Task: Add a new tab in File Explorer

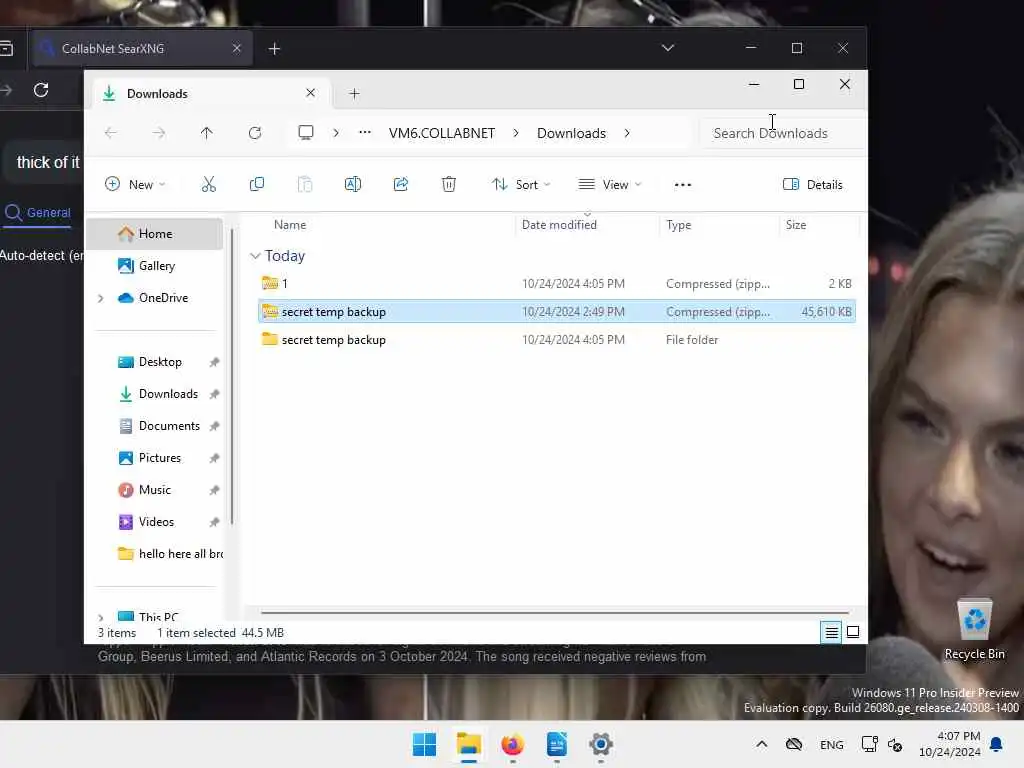Action: click(355, 94)
